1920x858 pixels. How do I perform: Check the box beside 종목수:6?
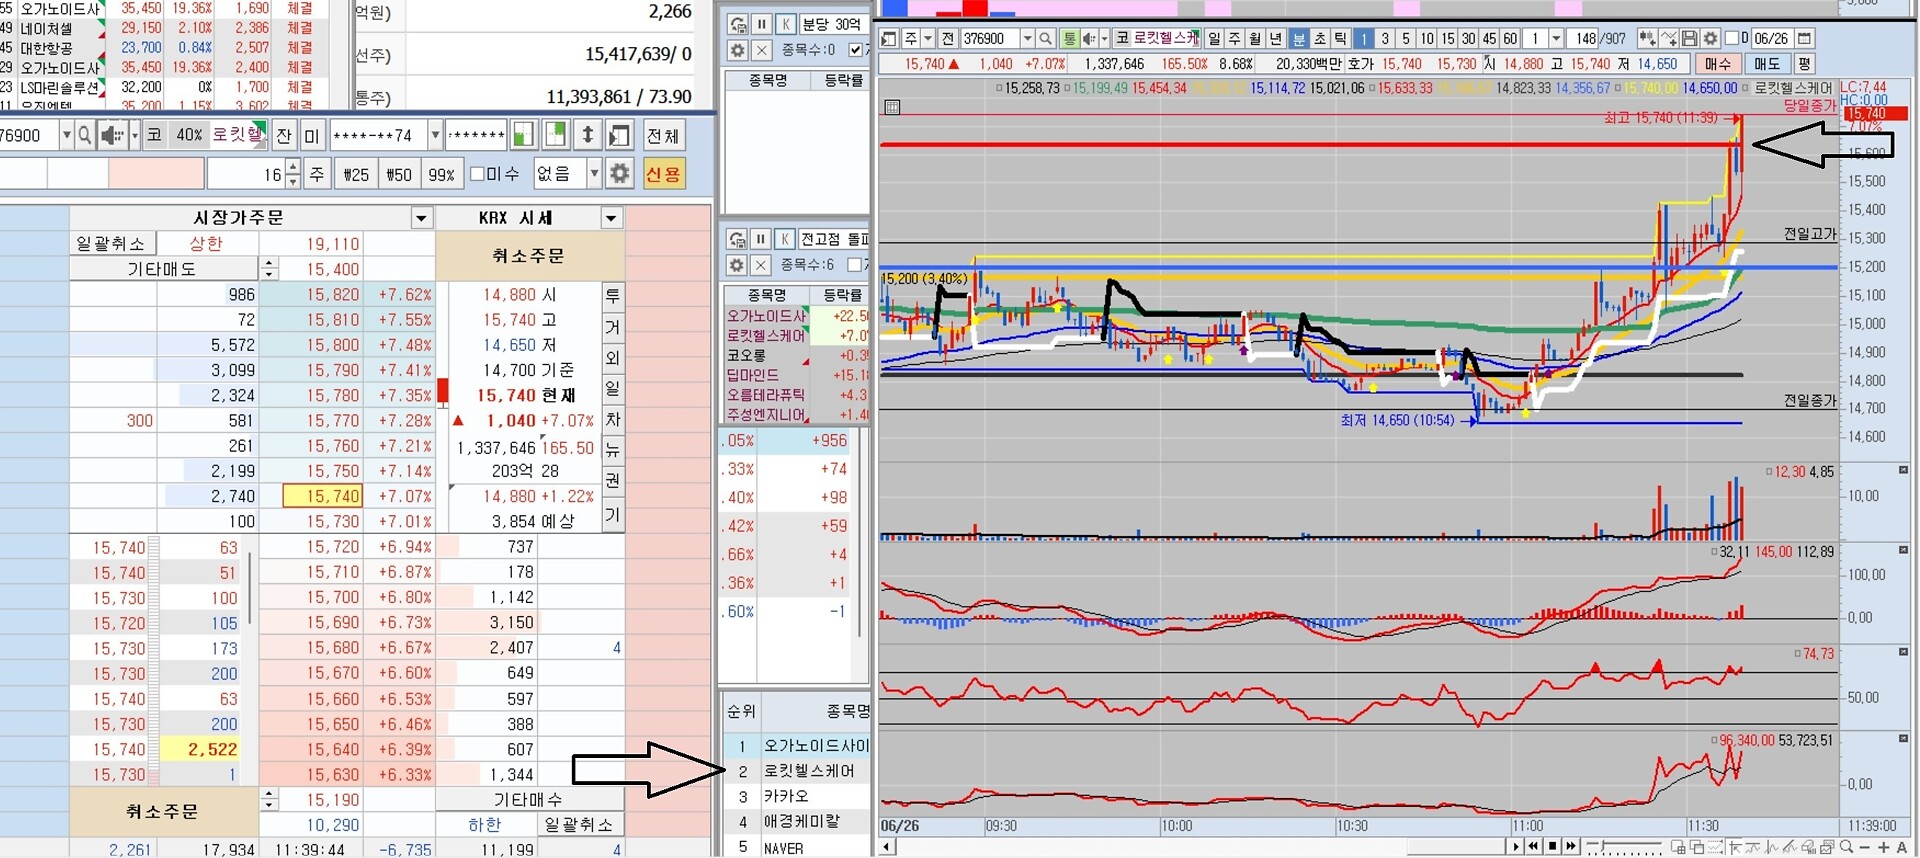[x=855, y=265]
